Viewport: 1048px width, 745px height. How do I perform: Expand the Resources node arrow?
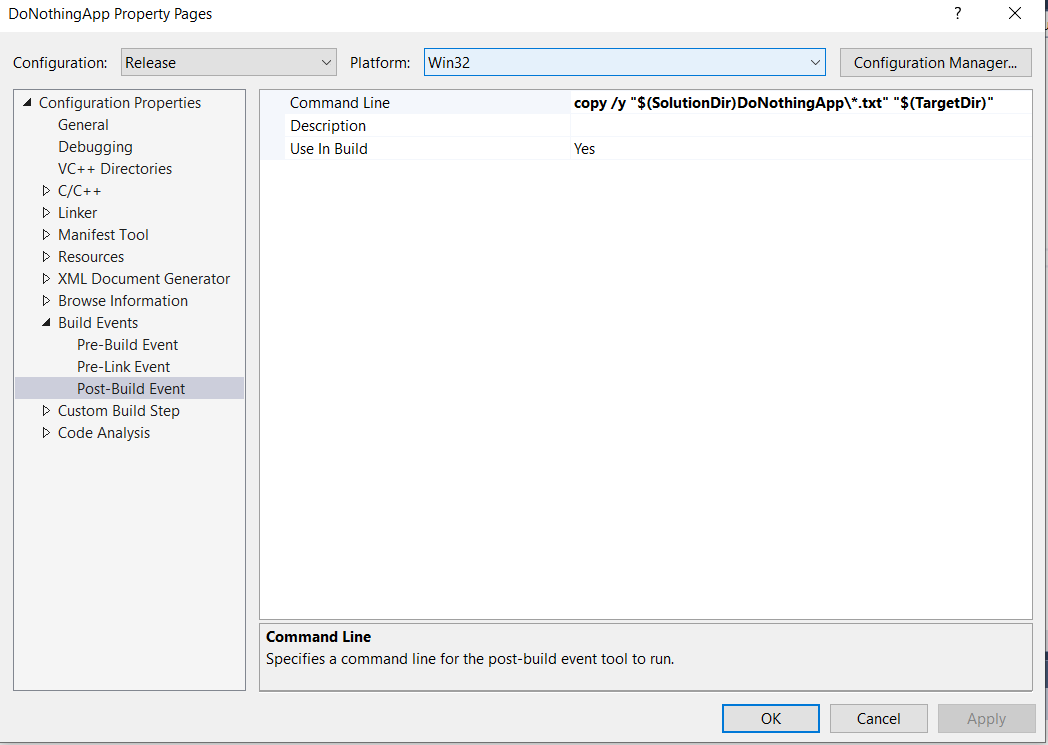tap(46, 257)
